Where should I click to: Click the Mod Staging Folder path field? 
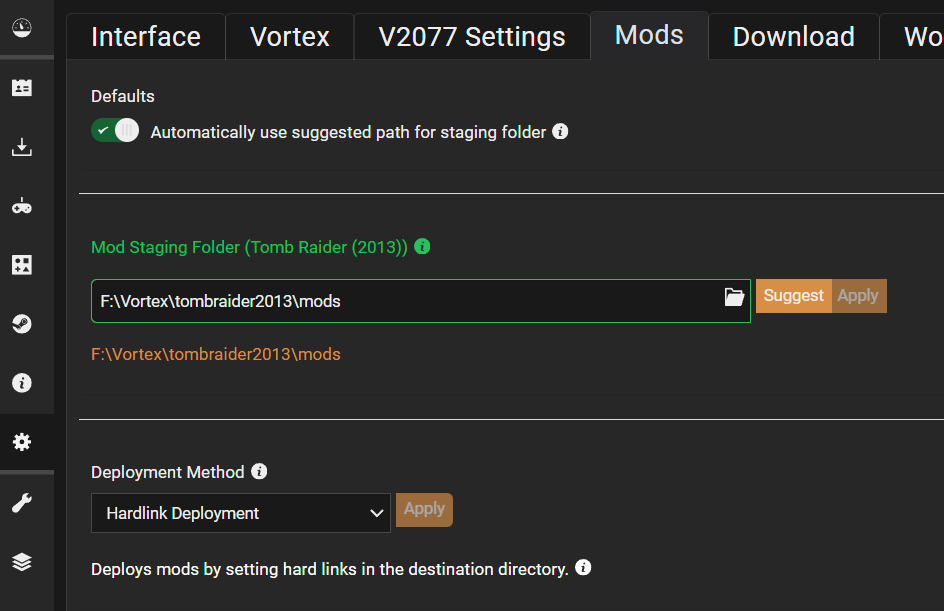421,301
